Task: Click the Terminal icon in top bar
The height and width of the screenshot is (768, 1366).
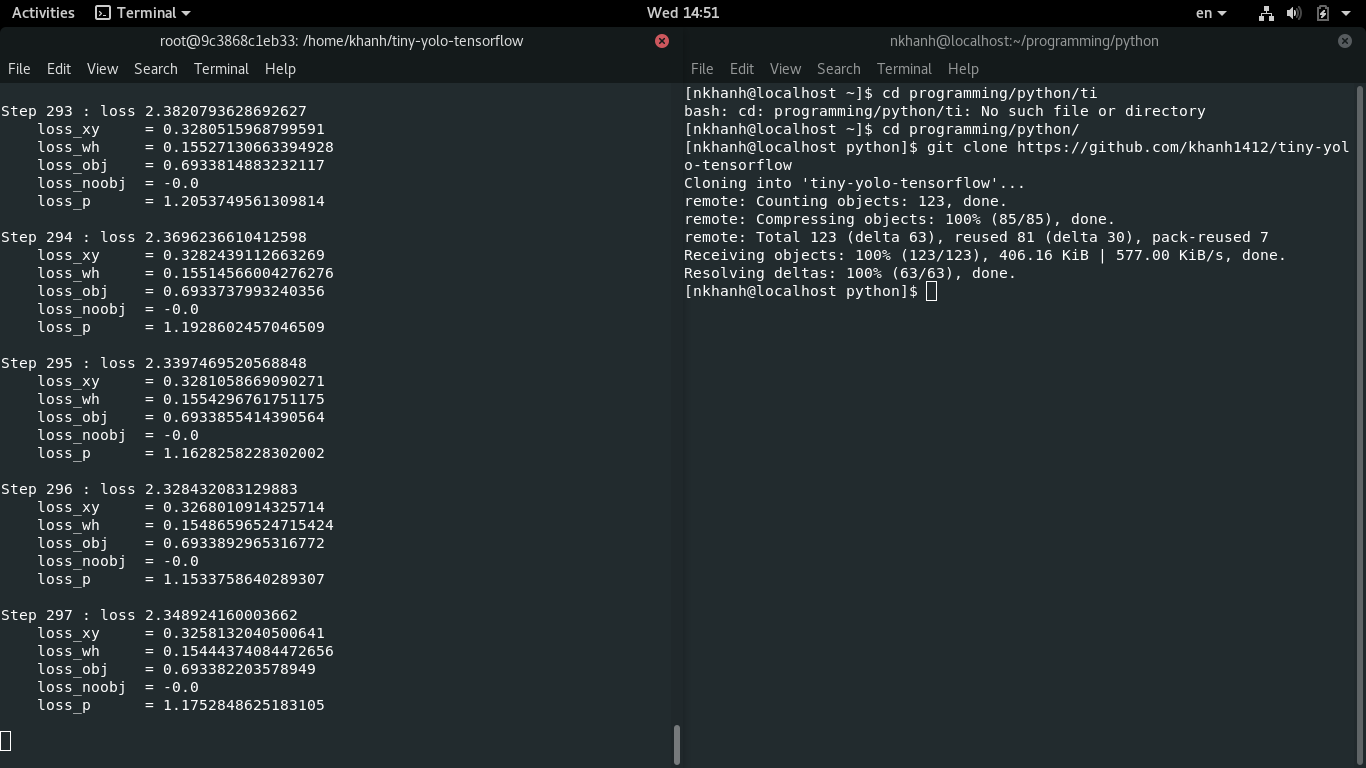Action: pyautogui.click(x=103, y=13)
